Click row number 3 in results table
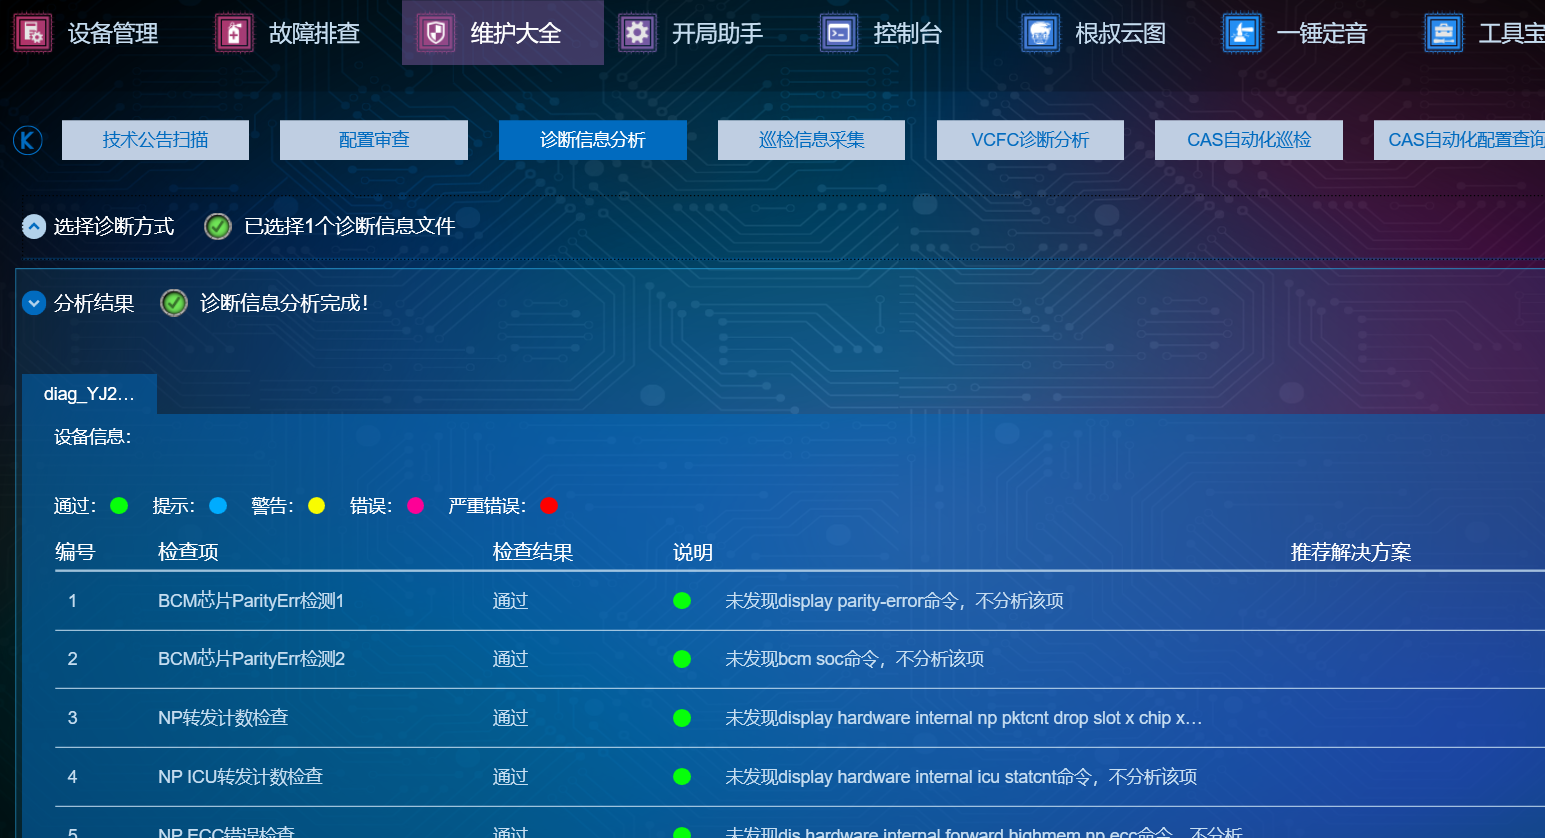Viewport: 1545px width, 838px height. tap(73, 718)
